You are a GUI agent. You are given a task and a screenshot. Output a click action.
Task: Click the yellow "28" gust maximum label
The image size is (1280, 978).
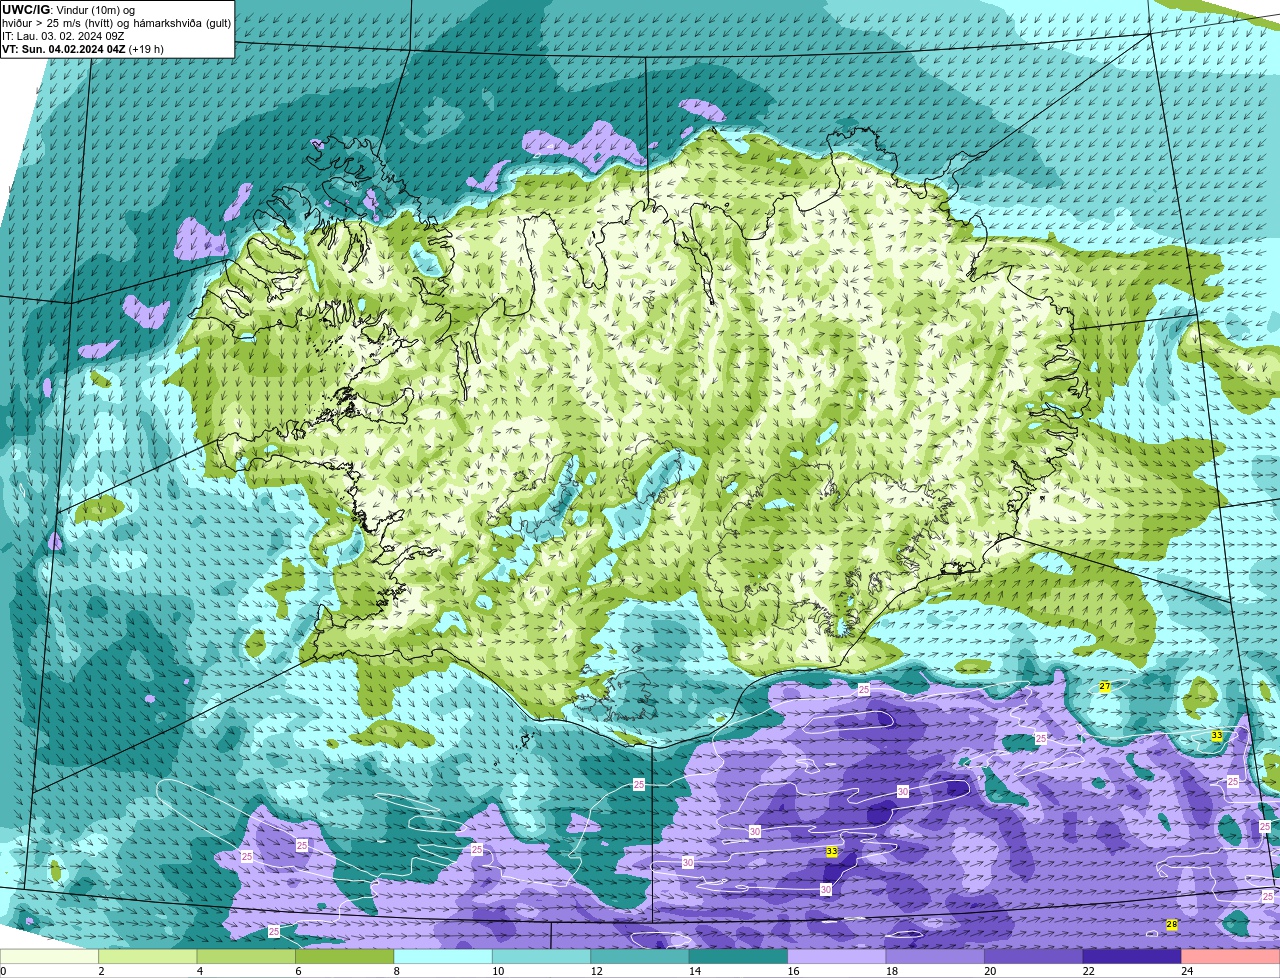1172,925
